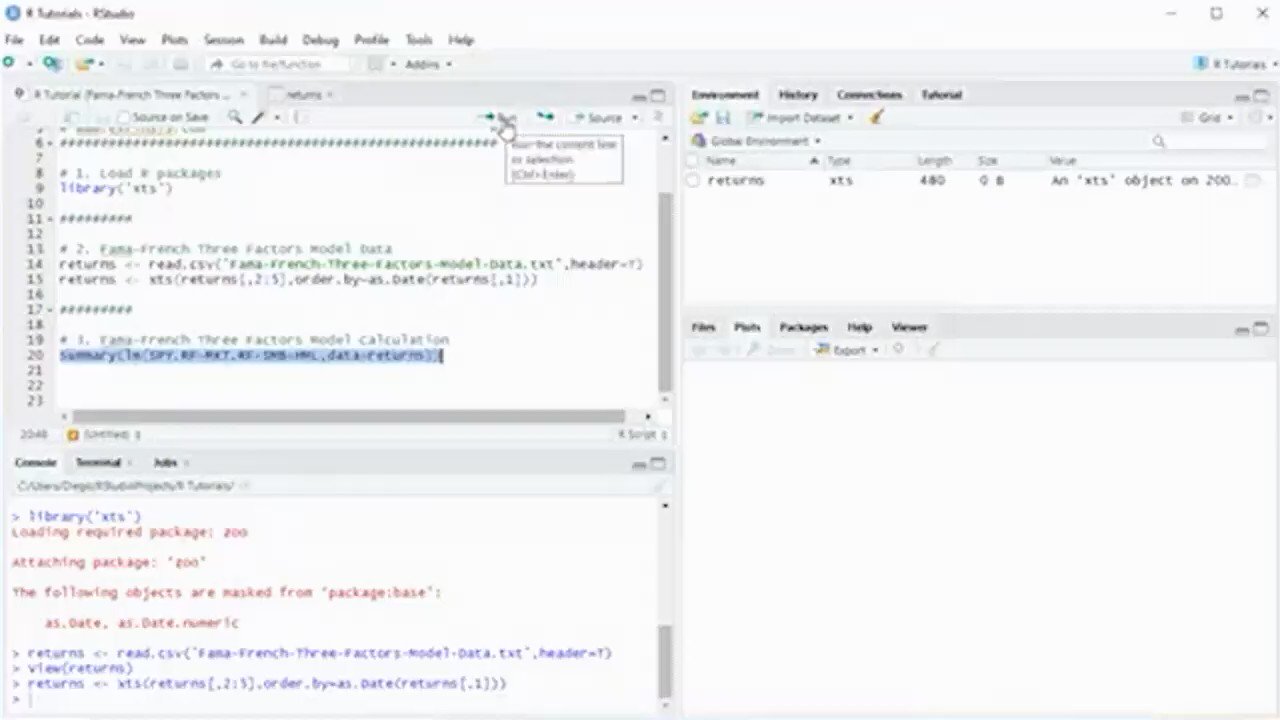The image size is (1280, 720).
Task: Select the returns object checkbox in Environment
Action: coord(694,180)
